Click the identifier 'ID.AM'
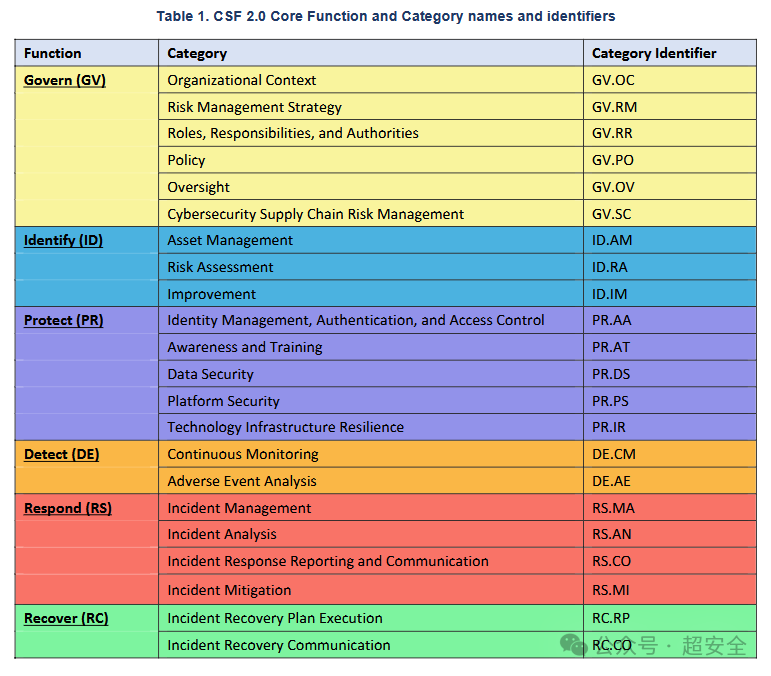Image resolution: width=771 pixels, height=676 pixels. [x=612, y=240]
